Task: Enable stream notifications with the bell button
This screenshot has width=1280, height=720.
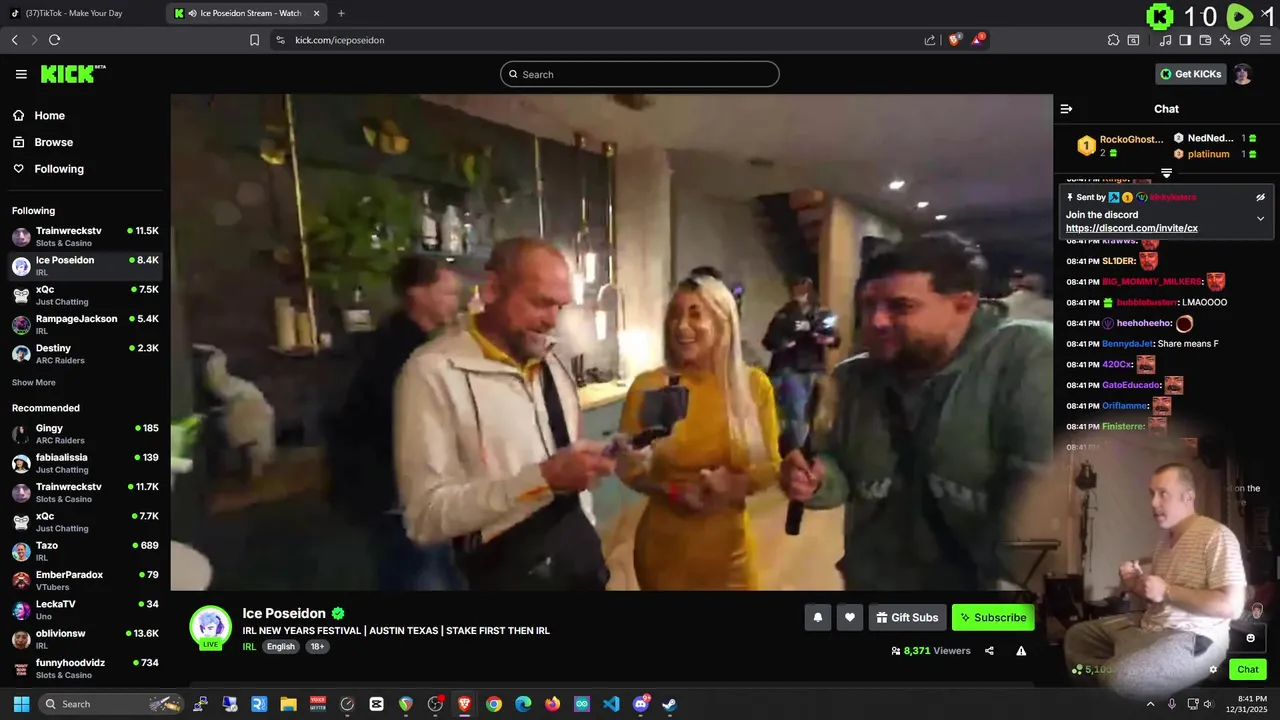Action: coord(817,617)
